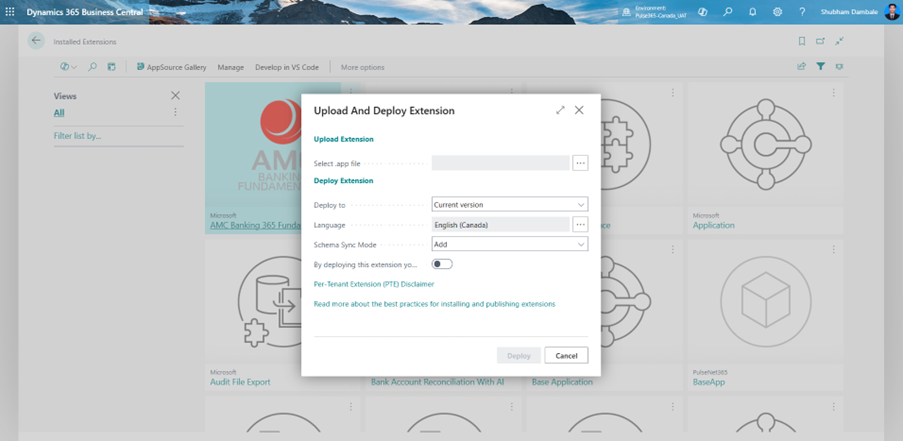Click Dynamics 365 Business Central title
This screenshot has width=903, height=441.
coord(85,12)
